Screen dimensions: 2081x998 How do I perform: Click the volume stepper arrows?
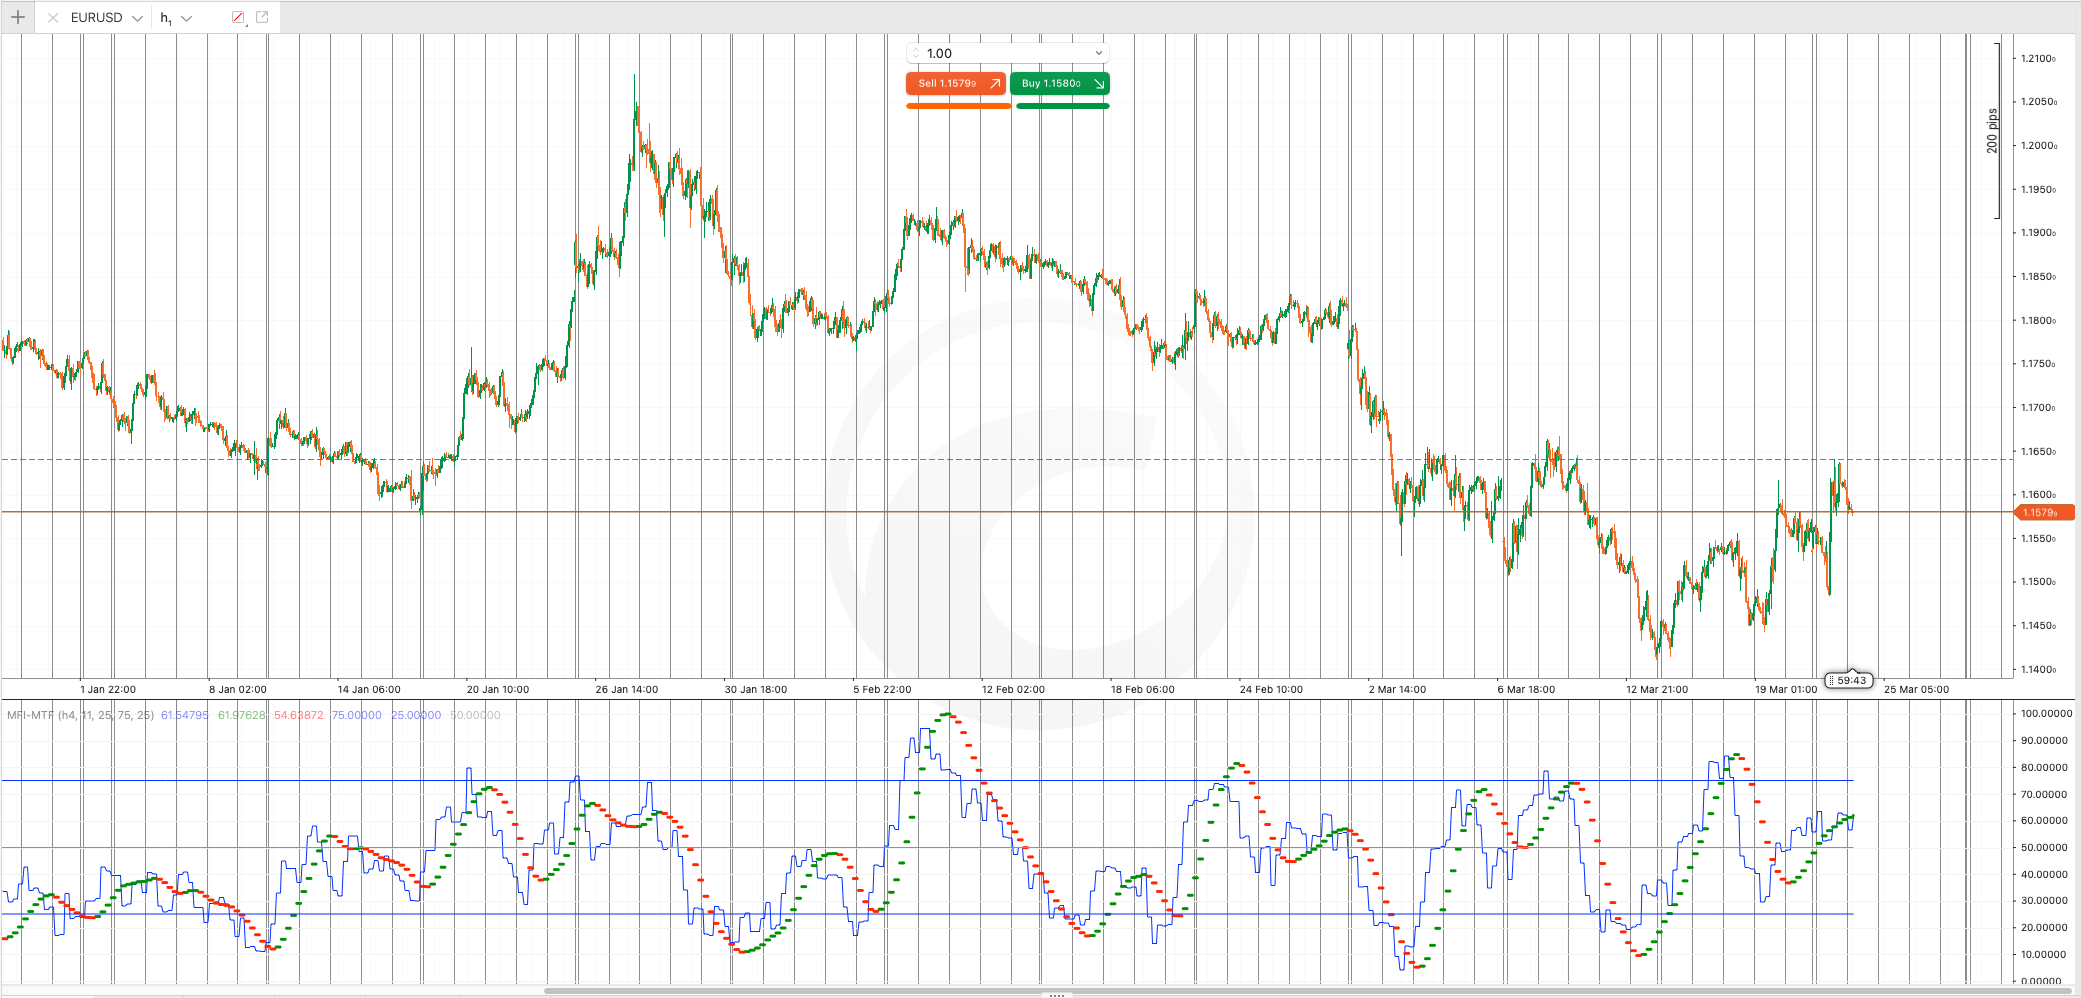[x=916, y=53]
